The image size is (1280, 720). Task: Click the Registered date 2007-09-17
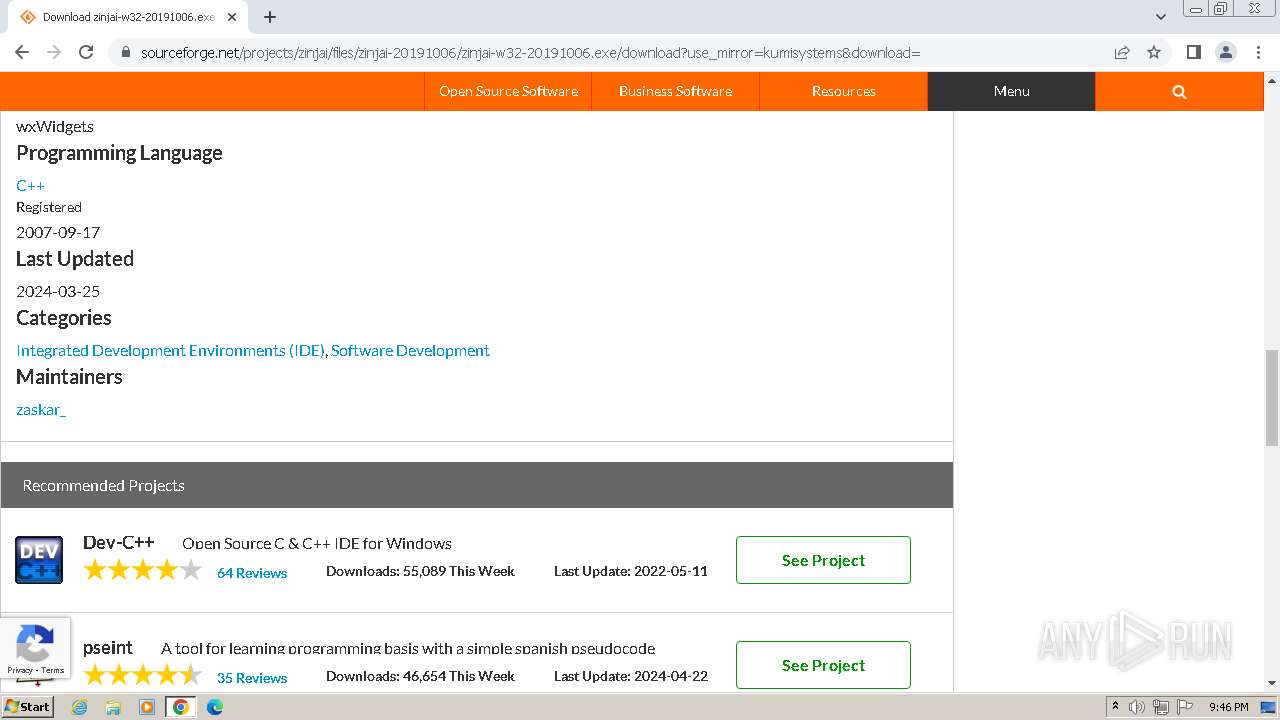pos(58,232)
